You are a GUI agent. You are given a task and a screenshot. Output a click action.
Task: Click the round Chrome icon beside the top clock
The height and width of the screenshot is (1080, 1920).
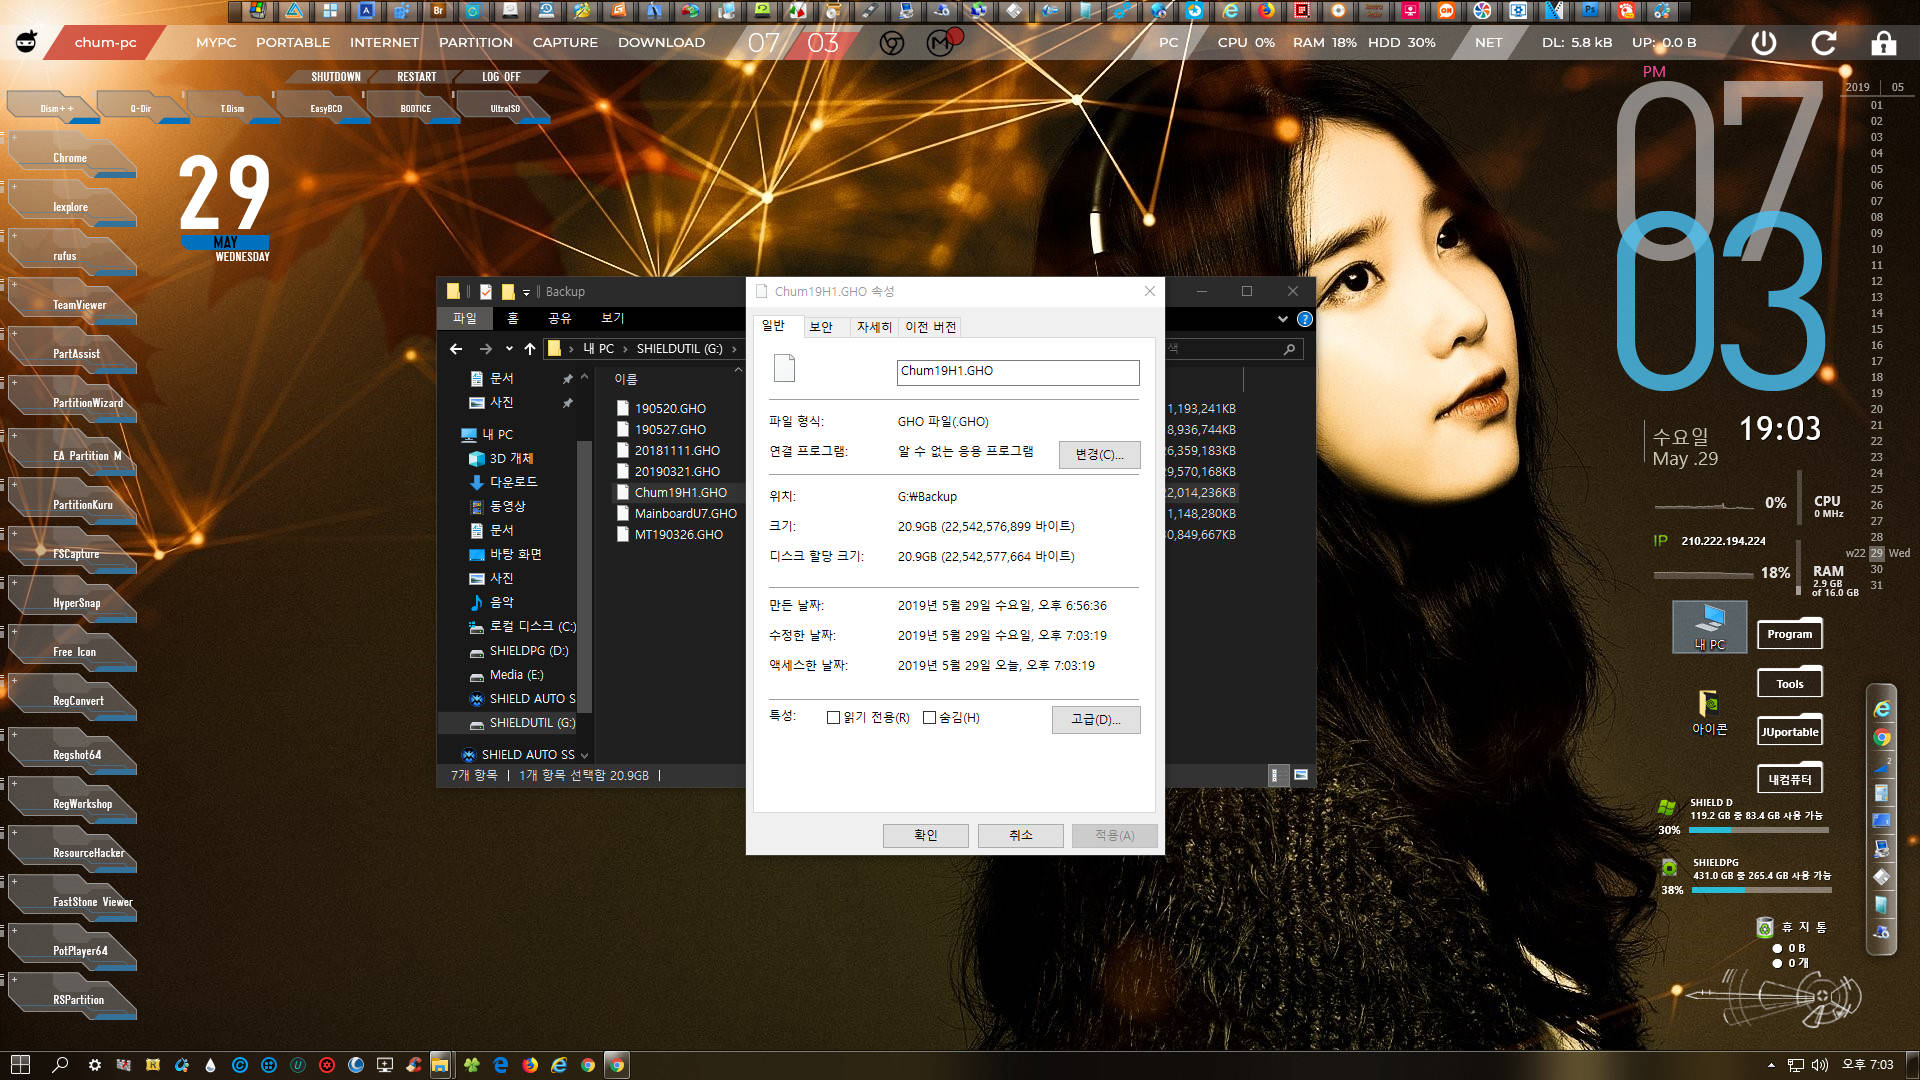click(892, 43)
